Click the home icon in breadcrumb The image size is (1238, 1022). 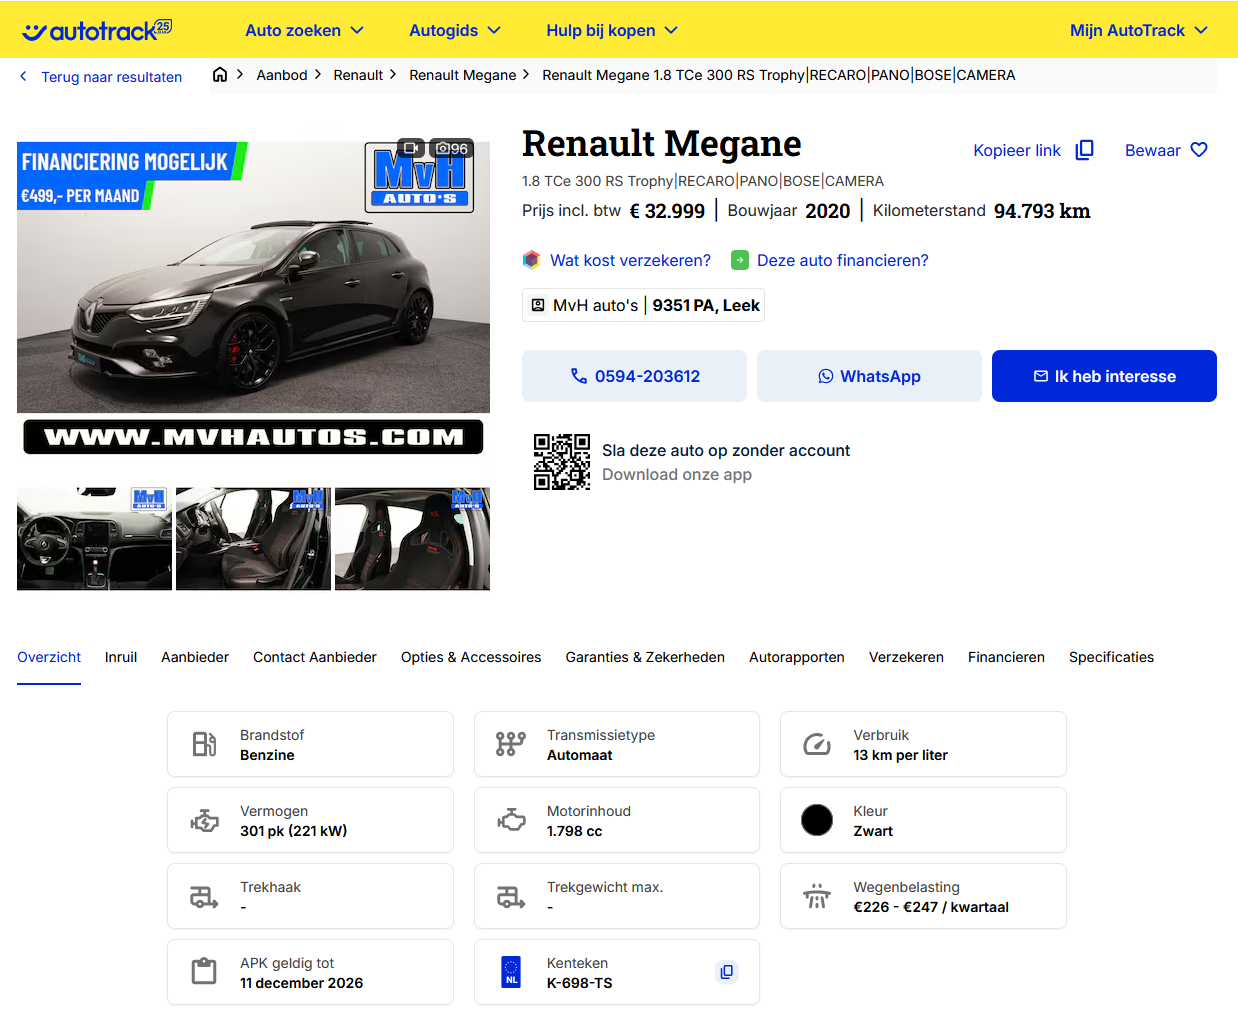tap(220, 75)
